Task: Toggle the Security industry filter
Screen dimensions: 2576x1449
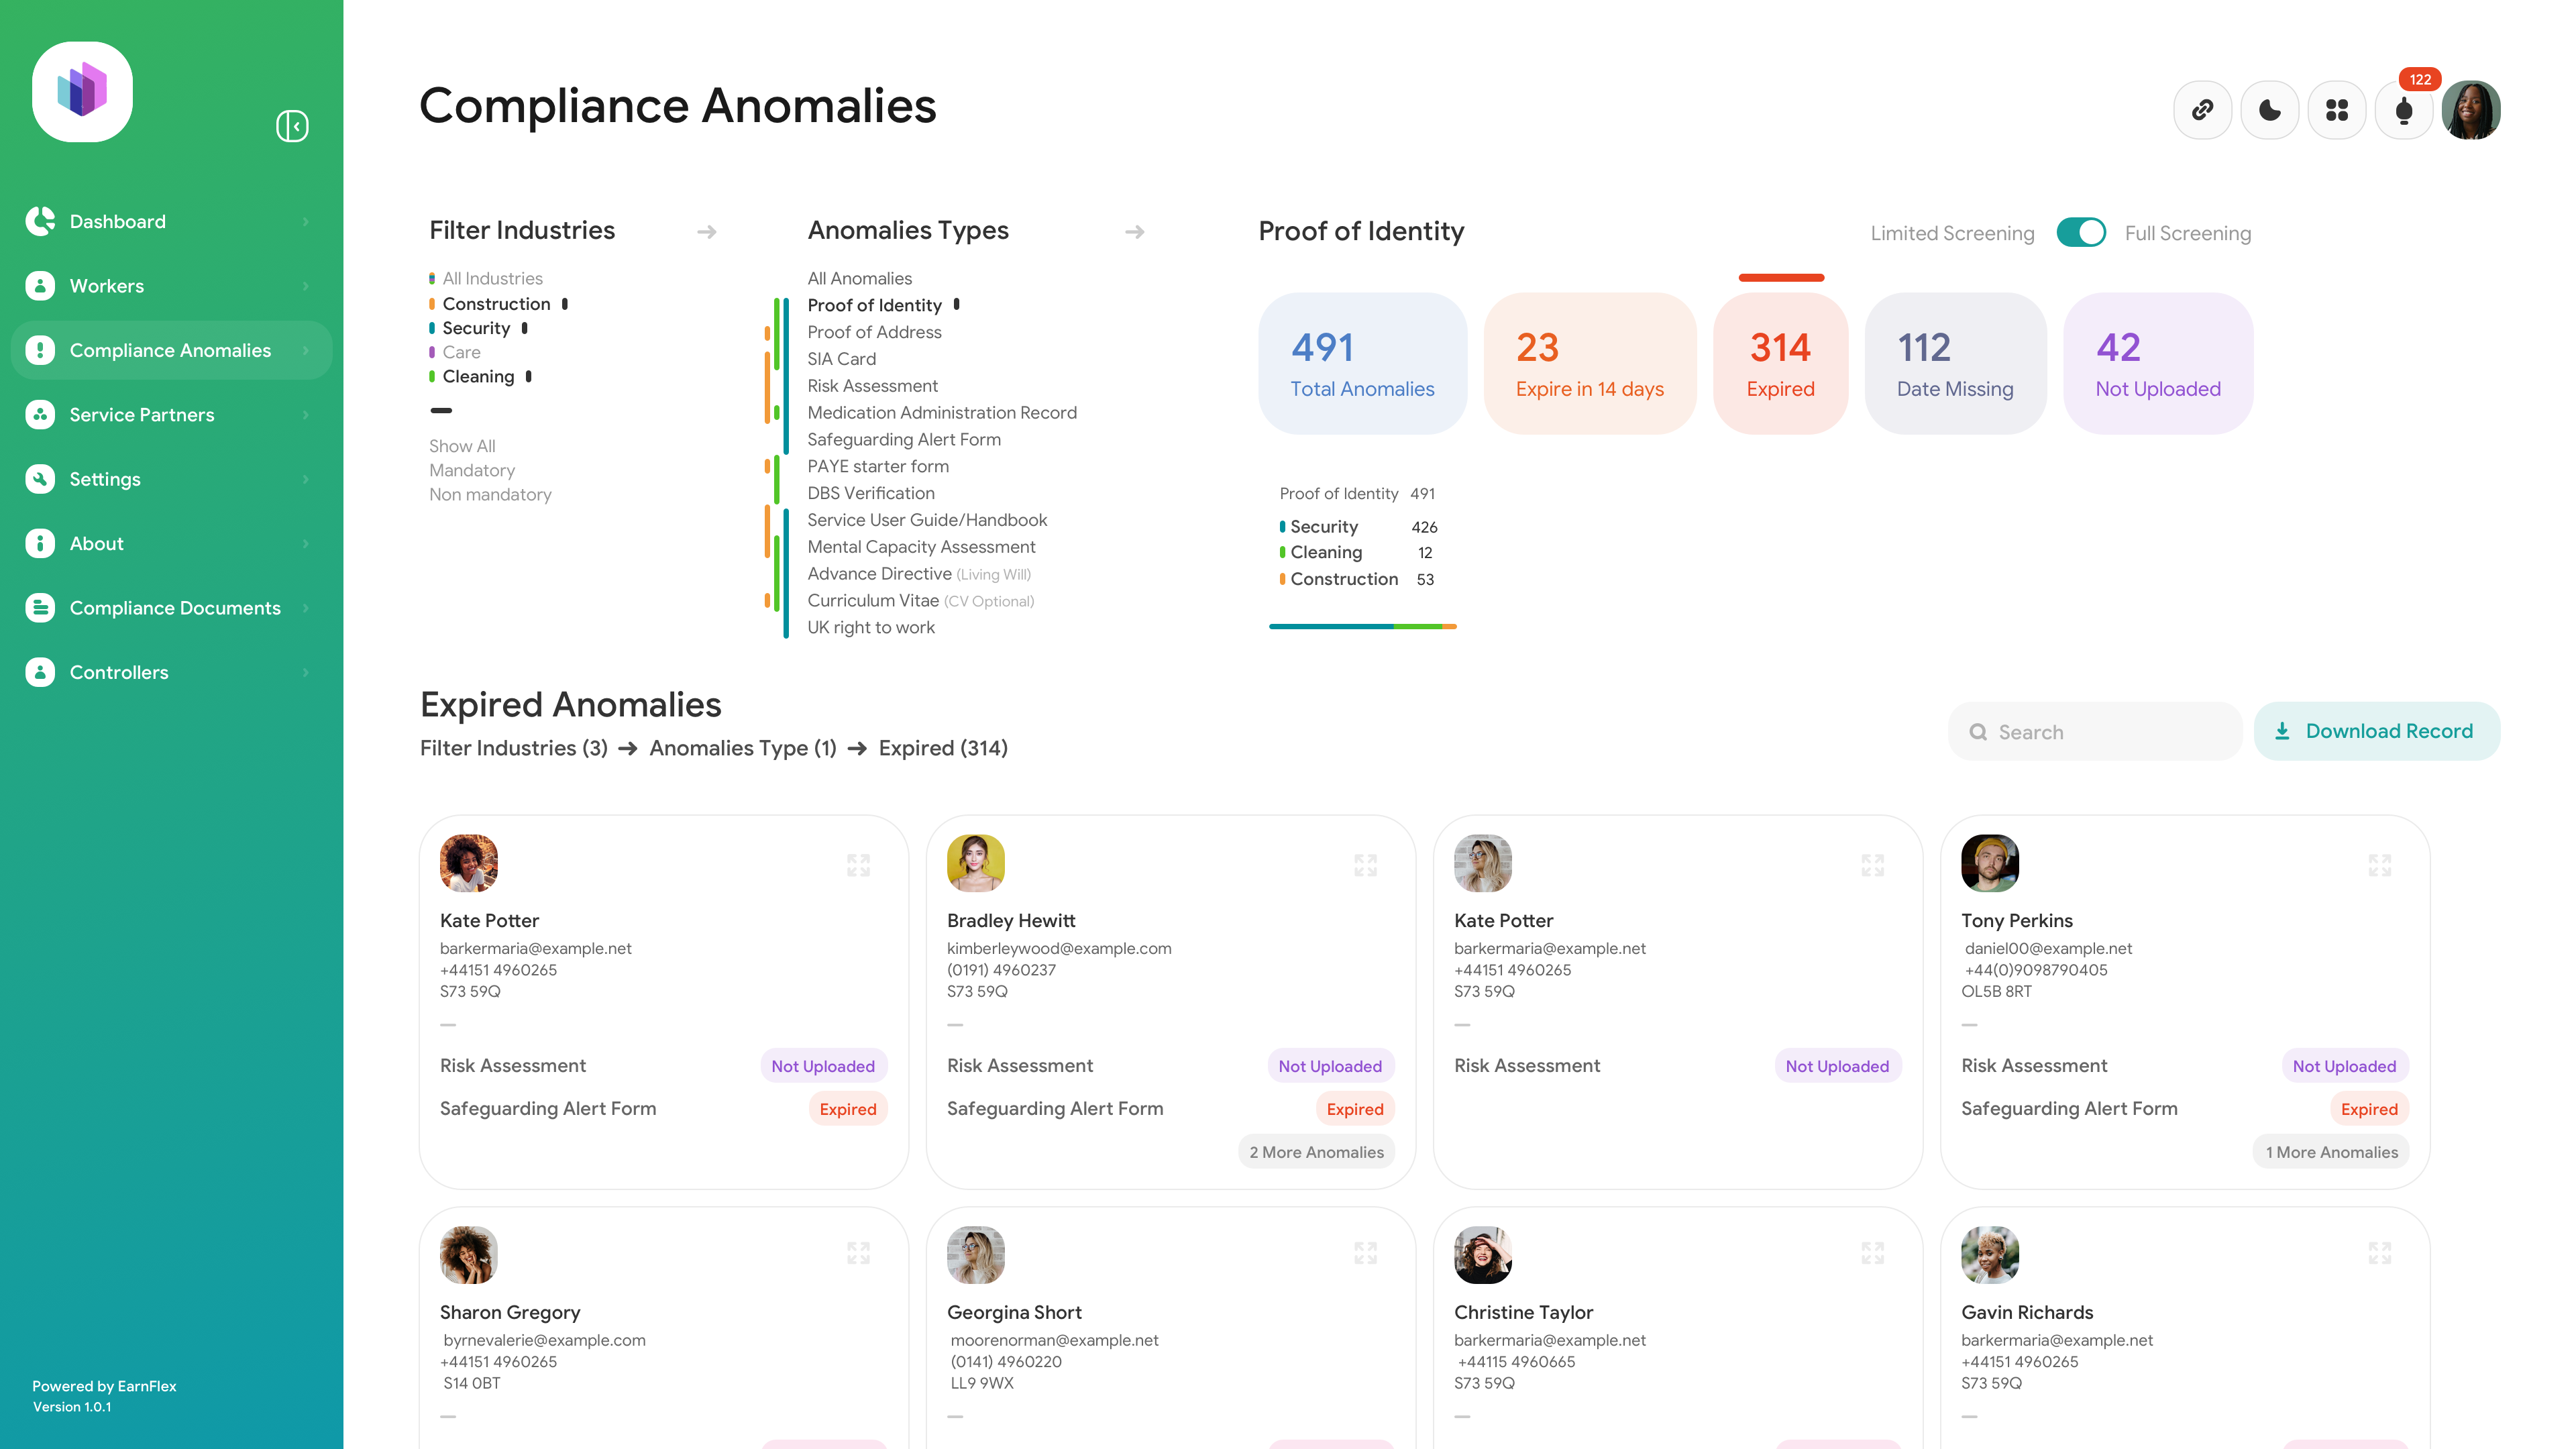Action: 476,328
